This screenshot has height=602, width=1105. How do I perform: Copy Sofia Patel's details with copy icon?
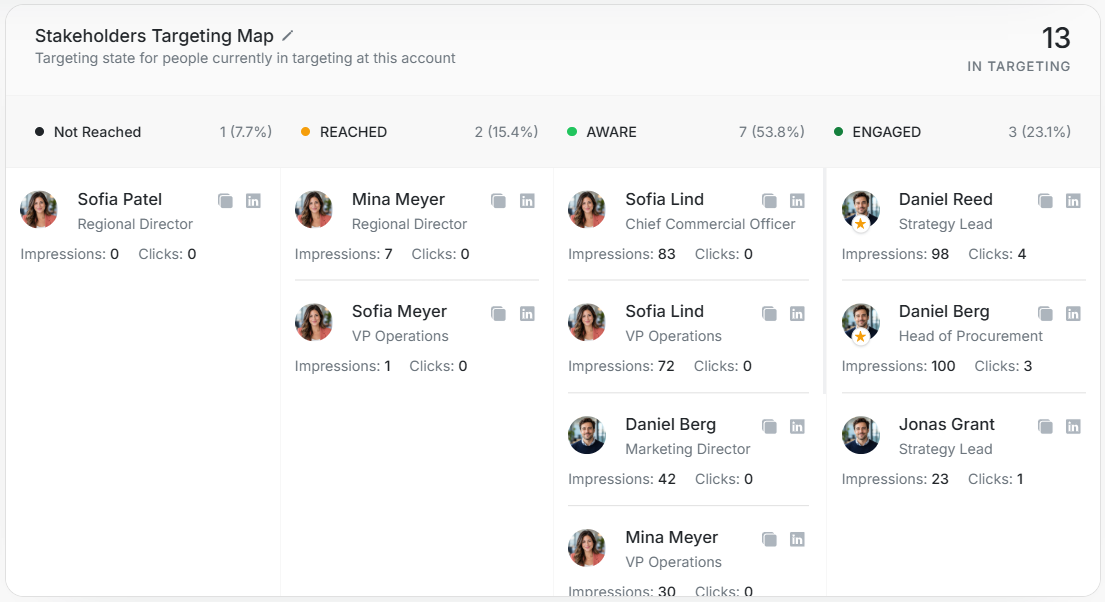click(x=226, y=201)
